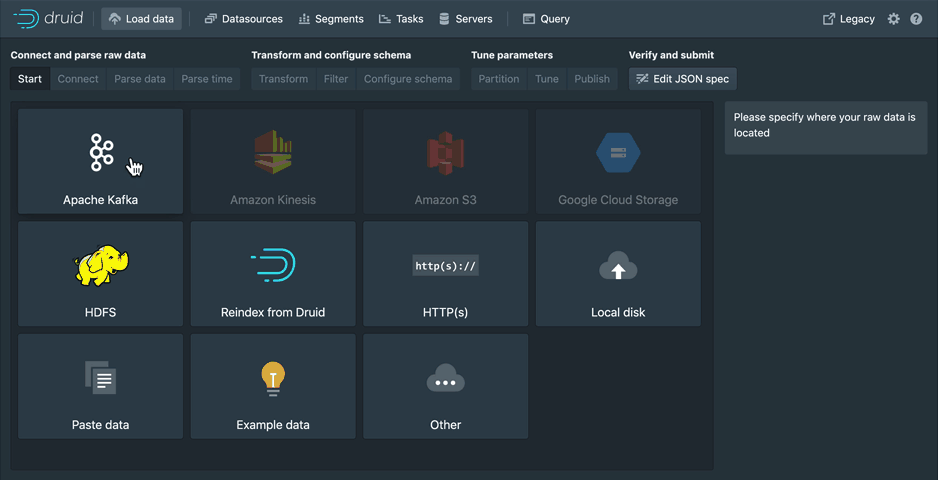The height and width of the screenshot is (480, 938).
Task: Open the Legacy console link
Action: tap(848, 19)
